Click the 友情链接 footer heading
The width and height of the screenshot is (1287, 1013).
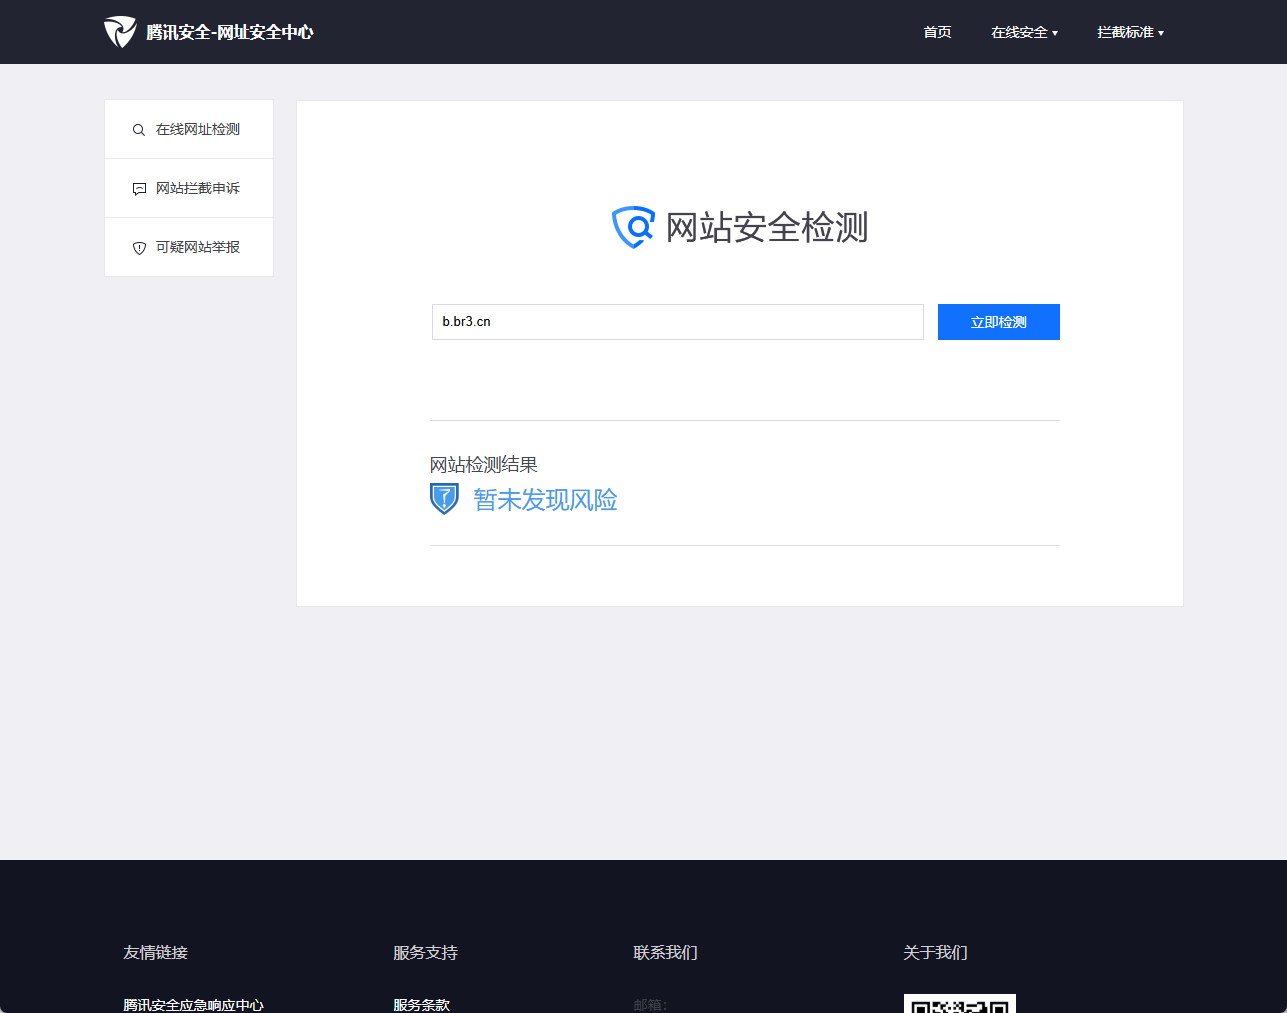(x=155, y=952)
